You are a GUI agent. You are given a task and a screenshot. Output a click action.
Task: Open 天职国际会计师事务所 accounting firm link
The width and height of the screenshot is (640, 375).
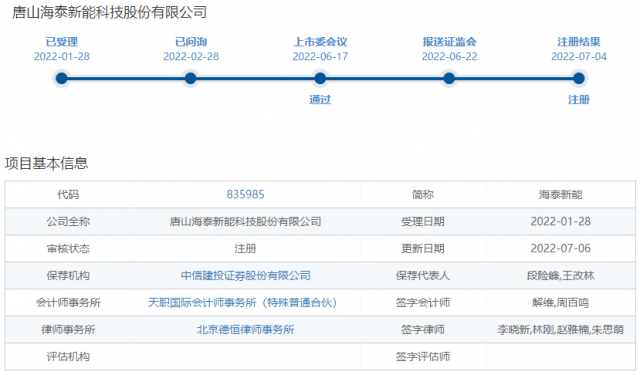pyautogui.click(x=242, y=302)
